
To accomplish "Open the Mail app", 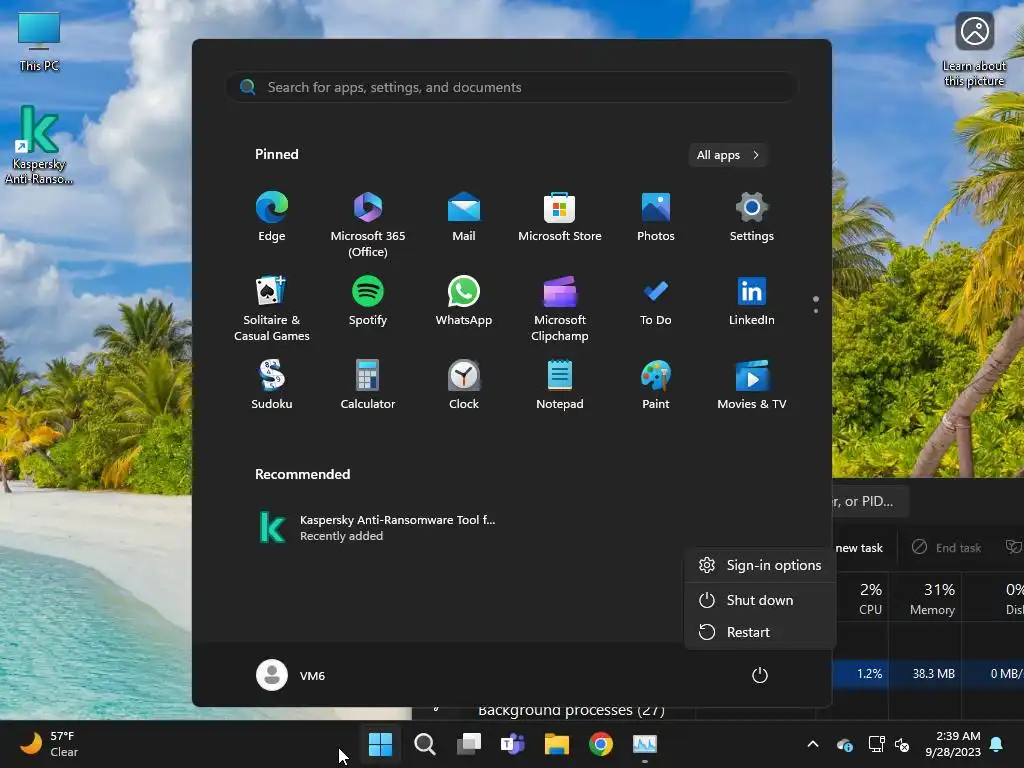I will point(464,217).
